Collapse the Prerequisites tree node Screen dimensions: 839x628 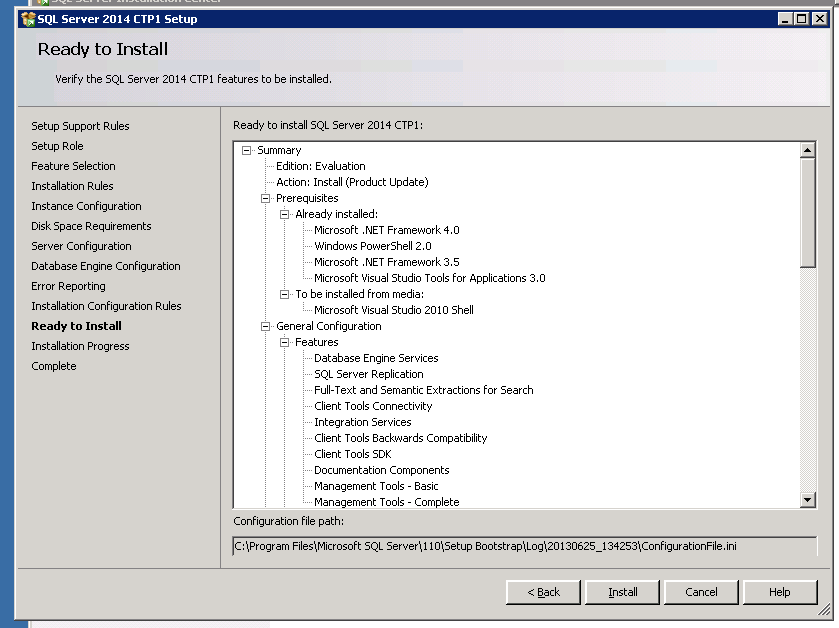point(266,198)
